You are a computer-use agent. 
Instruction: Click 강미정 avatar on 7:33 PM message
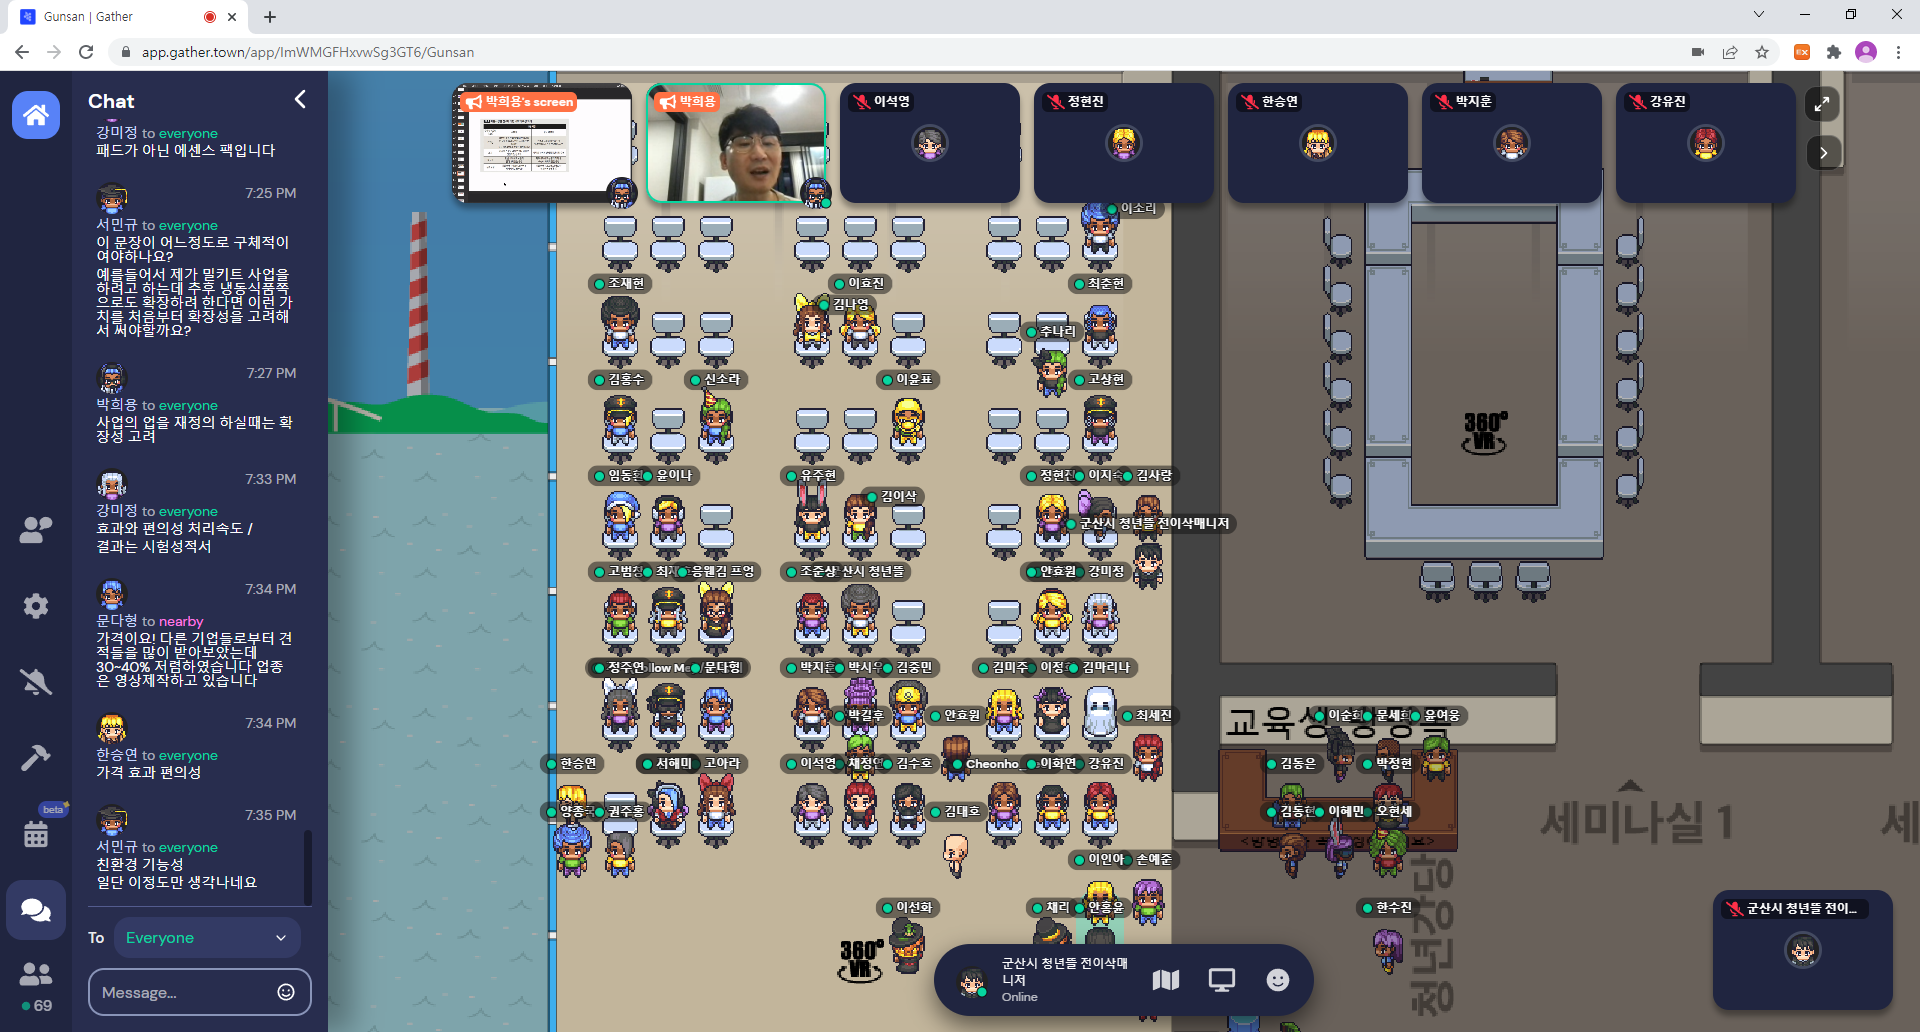112,485
